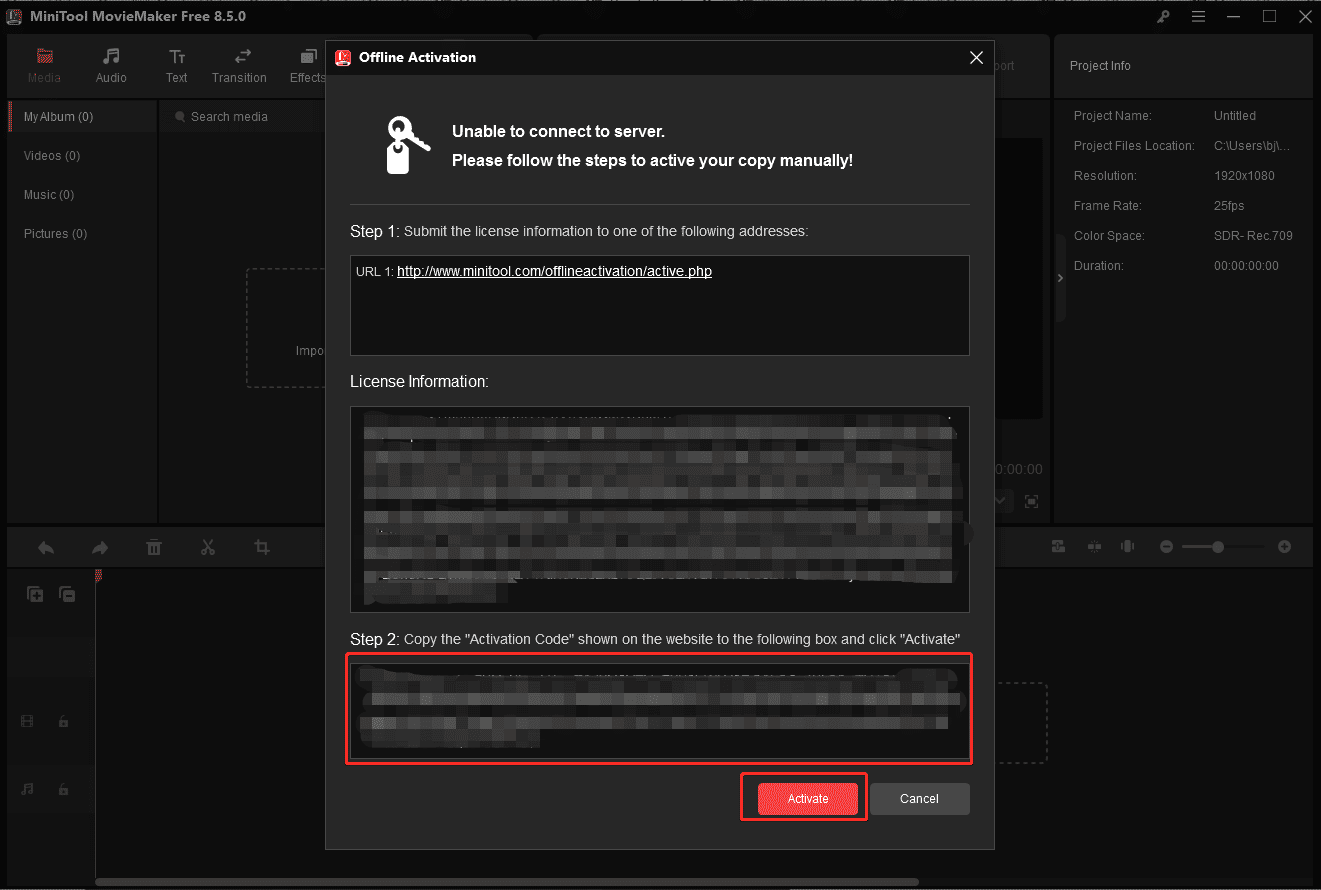1321x890 pixels.
Task: Collapse the right panel using the chevron
Action: [1060, 278]
